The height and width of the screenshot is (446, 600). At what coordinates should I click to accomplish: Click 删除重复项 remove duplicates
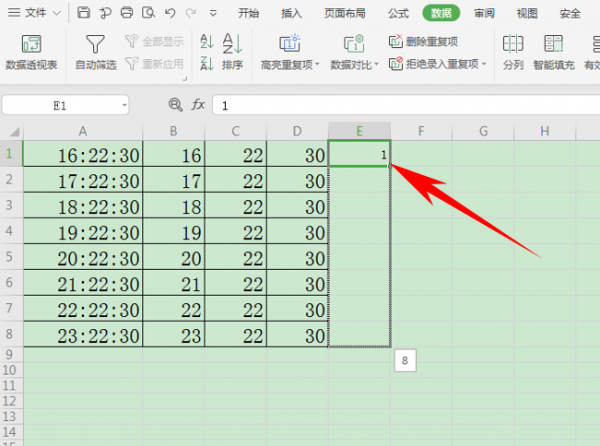(x=423, y=41)
